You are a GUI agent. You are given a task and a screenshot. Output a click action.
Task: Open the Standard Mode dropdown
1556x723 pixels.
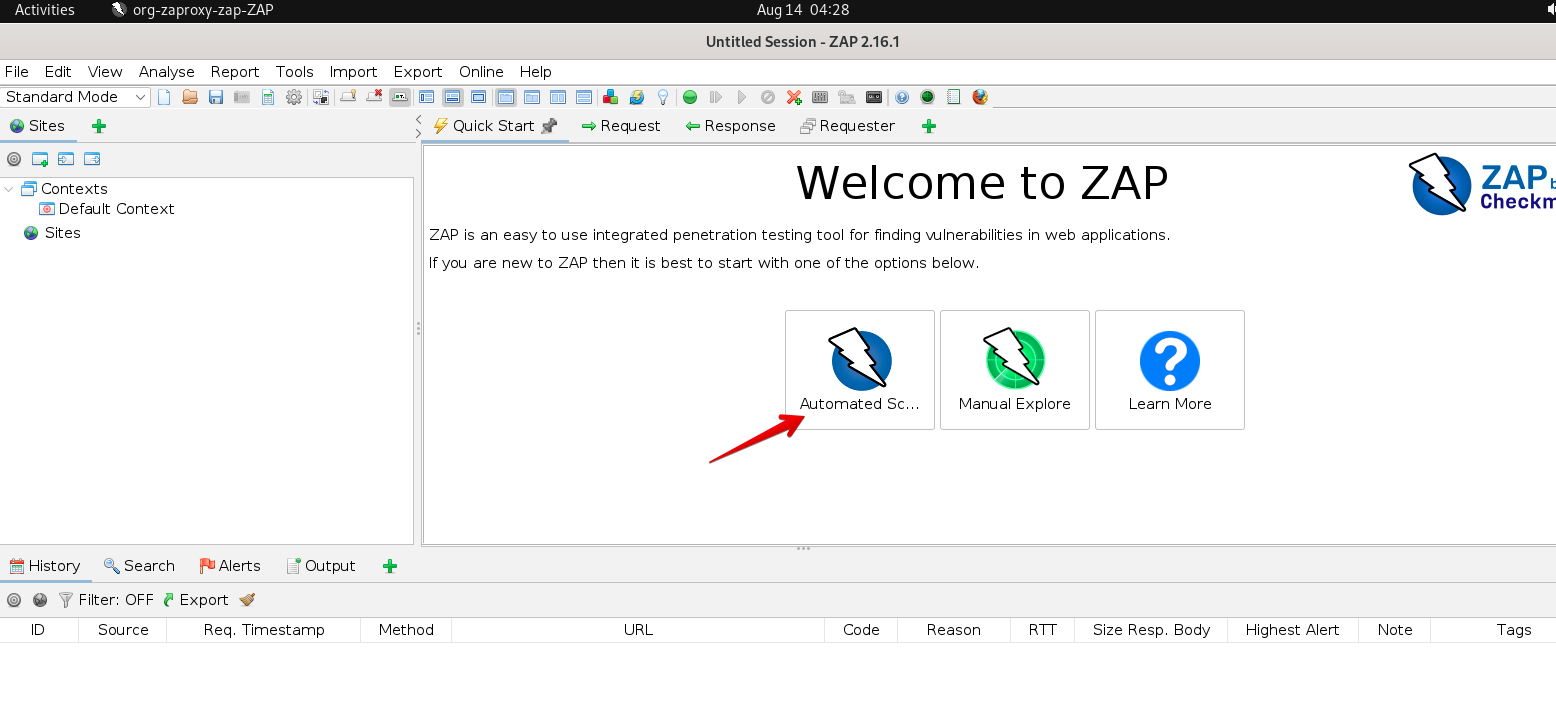point(76,97)
